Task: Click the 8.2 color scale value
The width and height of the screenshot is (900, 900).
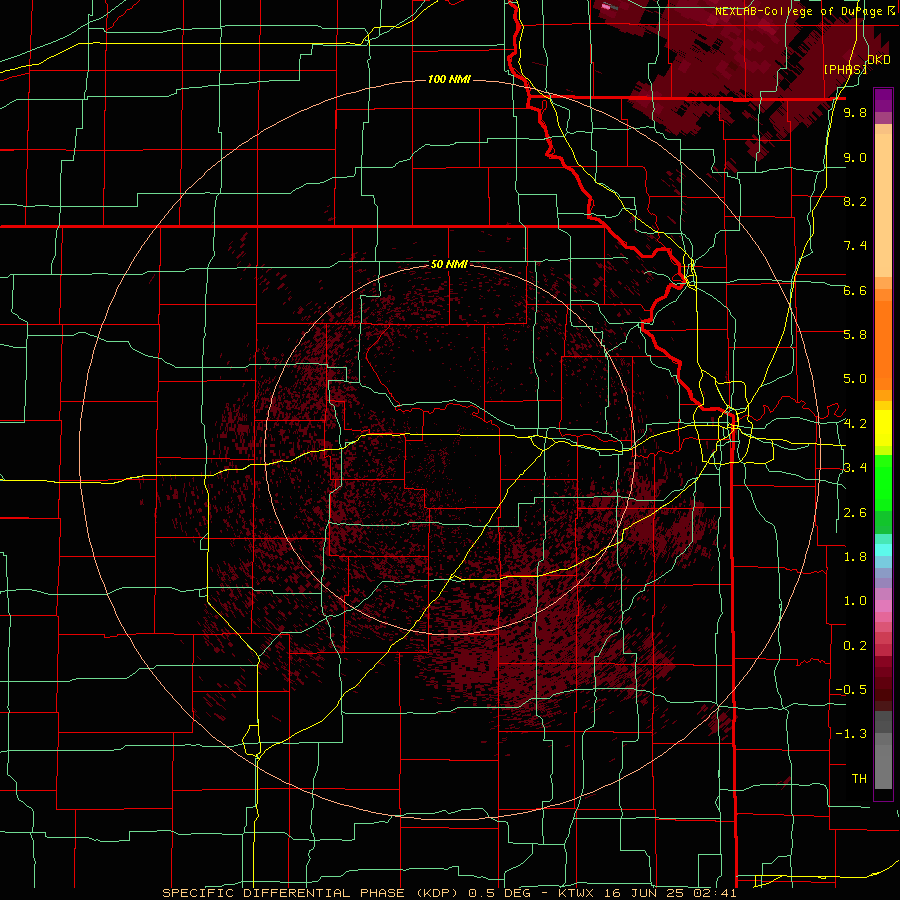Action: click(855, 201)
